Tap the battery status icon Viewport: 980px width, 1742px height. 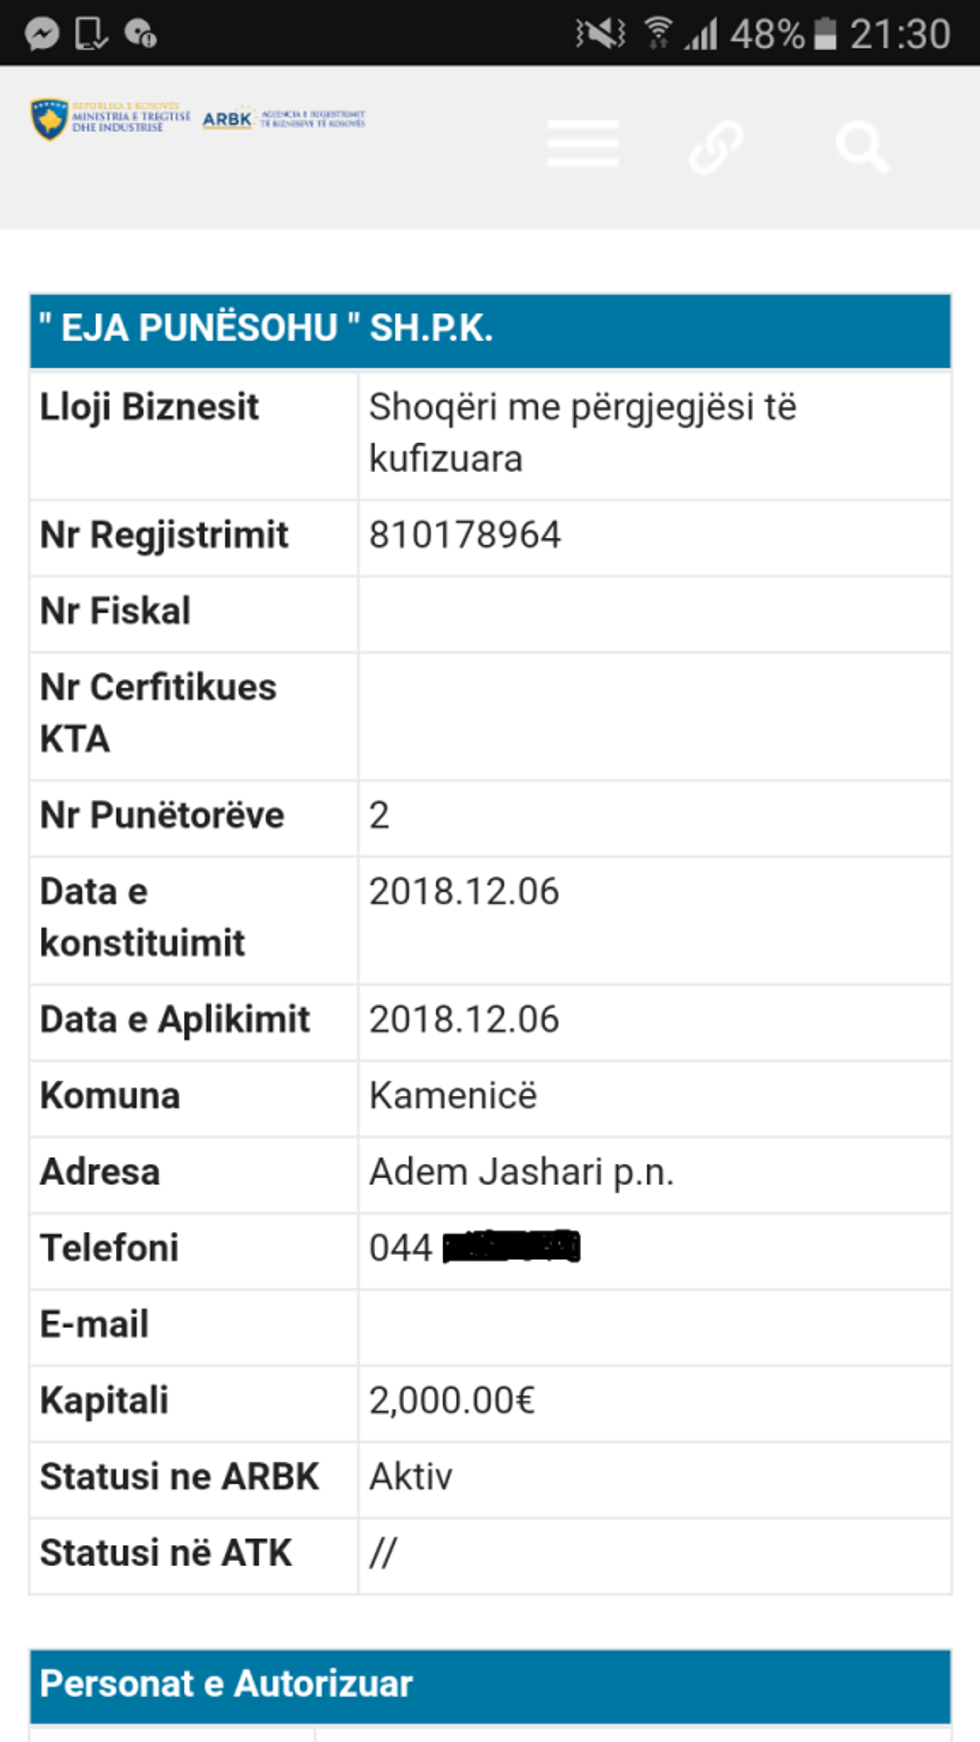825,34
